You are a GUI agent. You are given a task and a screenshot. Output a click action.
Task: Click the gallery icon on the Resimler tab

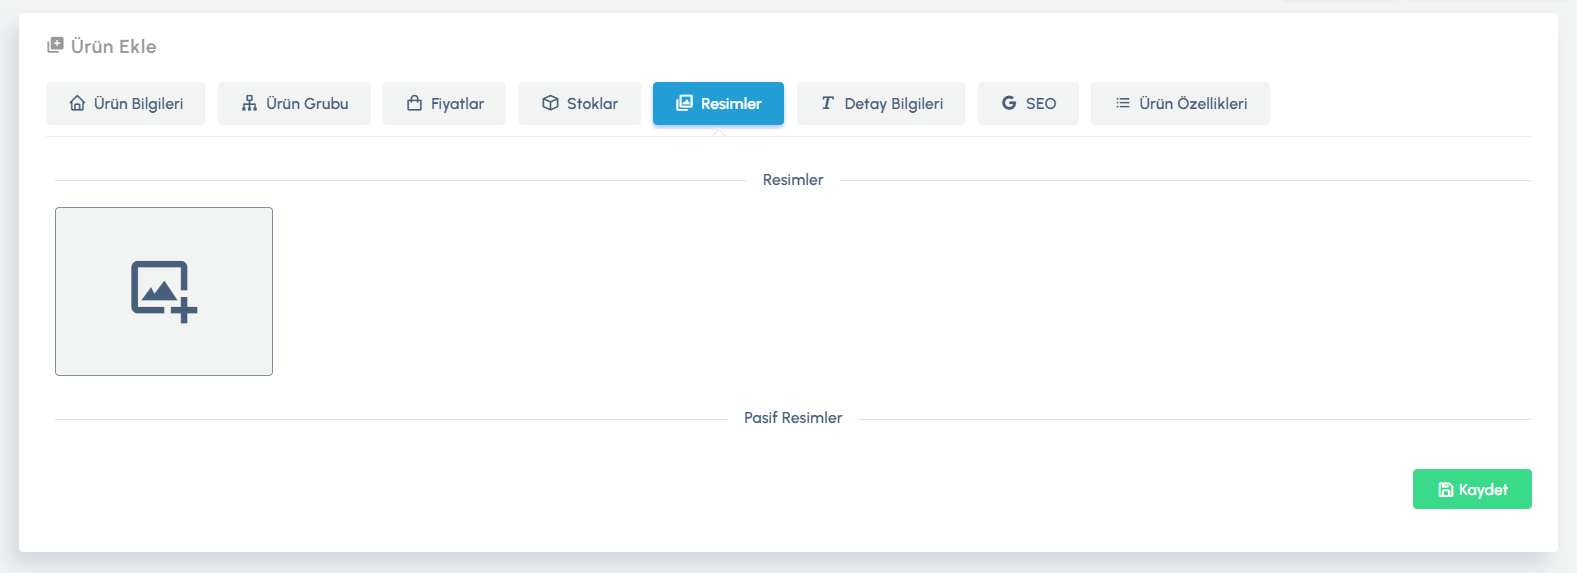pos(684,104)
